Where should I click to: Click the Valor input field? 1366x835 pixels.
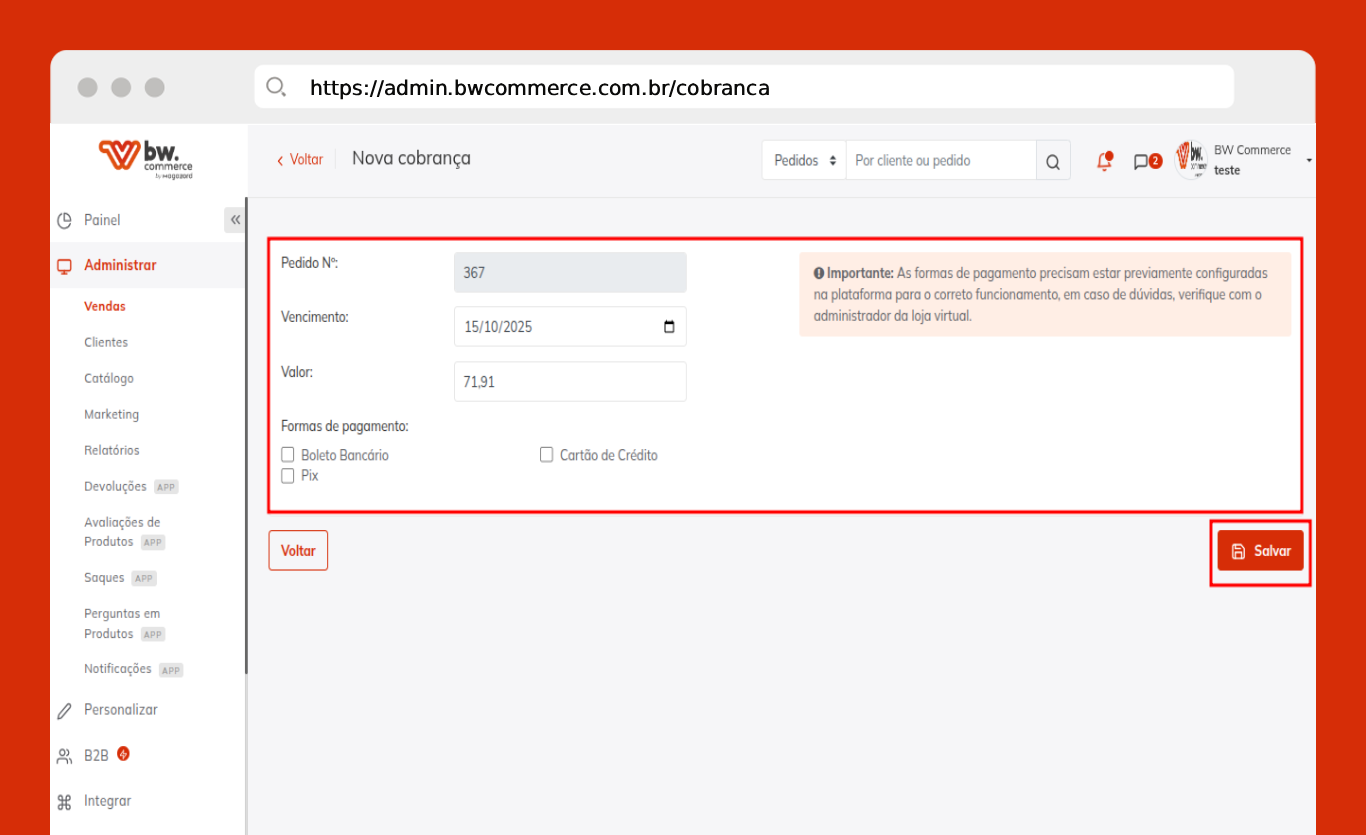click(x=570, y=381)
